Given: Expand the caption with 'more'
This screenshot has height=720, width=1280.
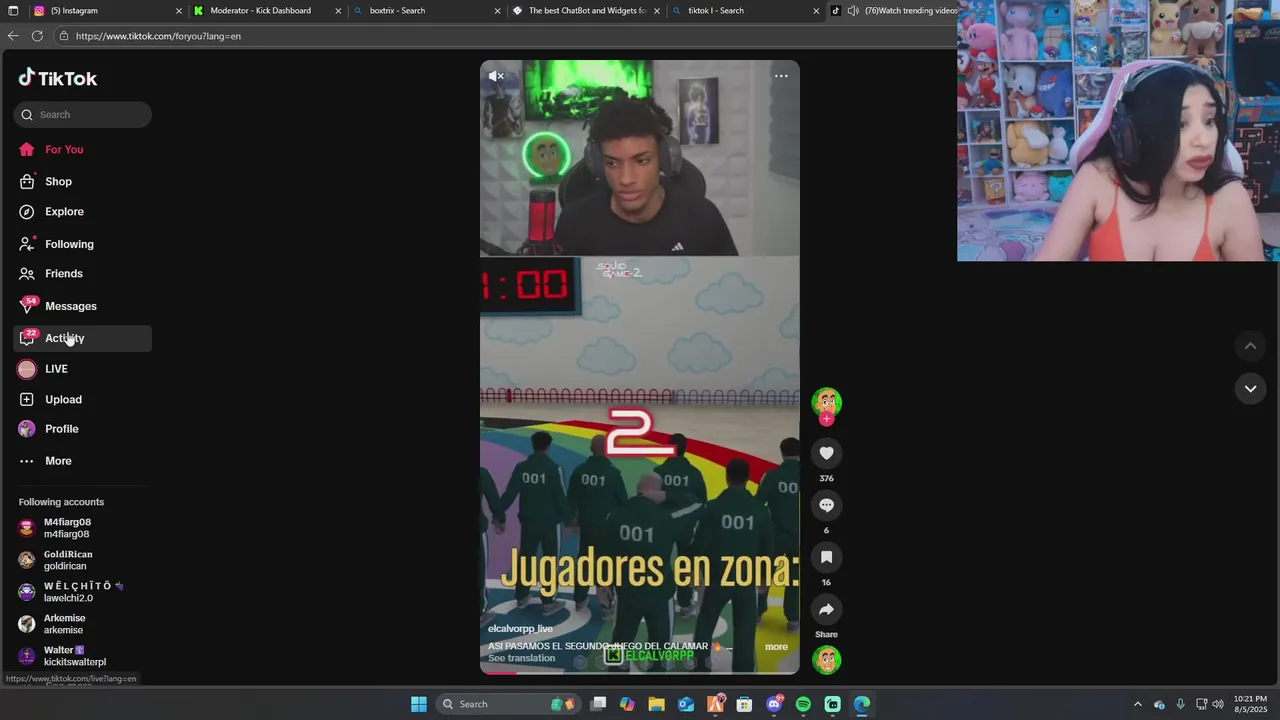Looking at the screenshot, I should (x=776, y=647).
